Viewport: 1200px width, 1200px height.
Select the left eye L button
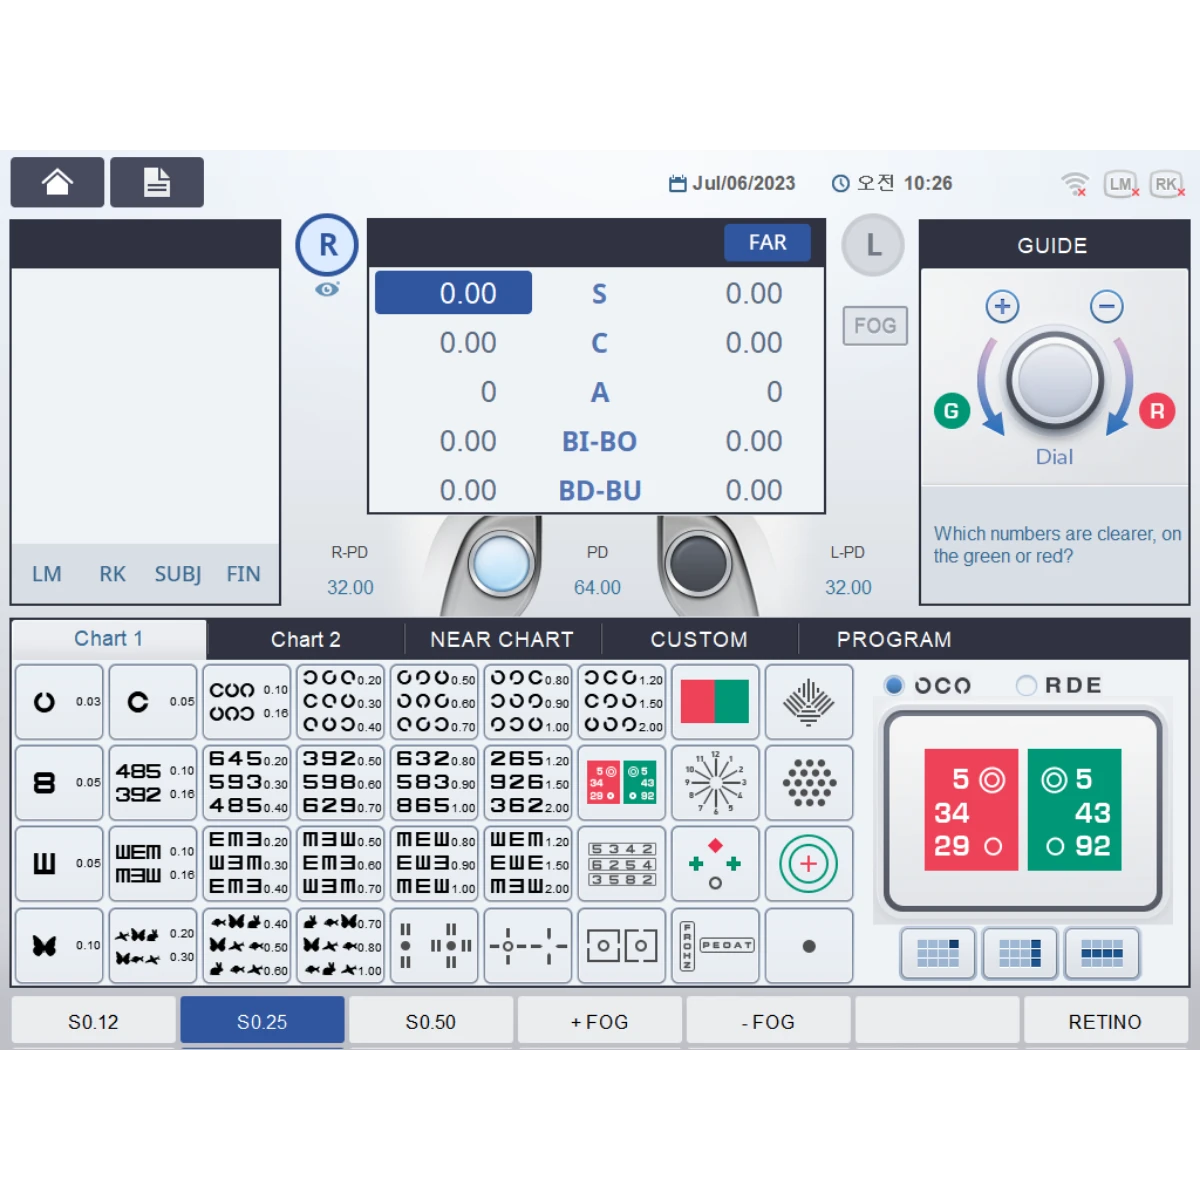(873, 245)
